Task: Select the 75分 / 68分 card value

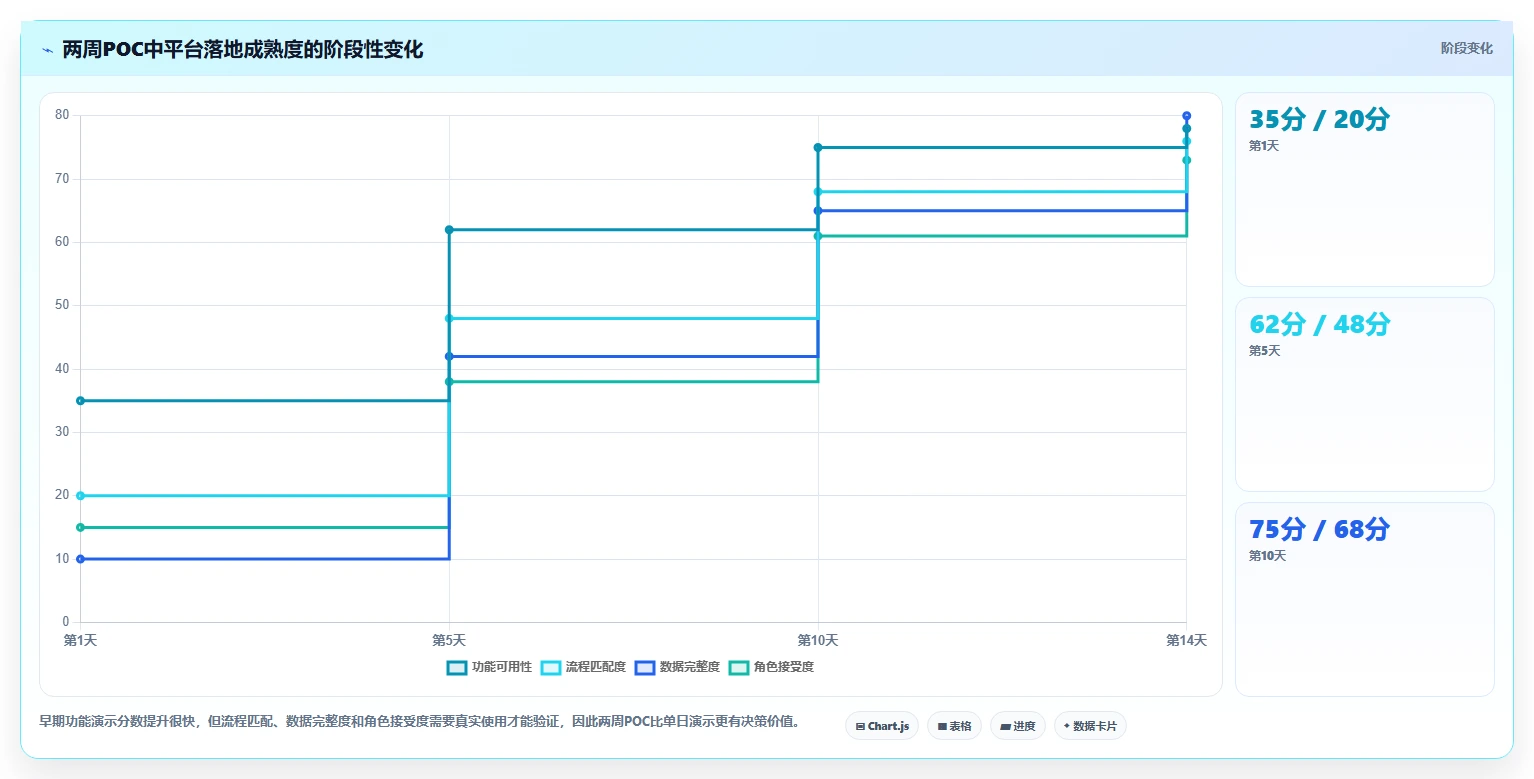Action: [1319, 529]
